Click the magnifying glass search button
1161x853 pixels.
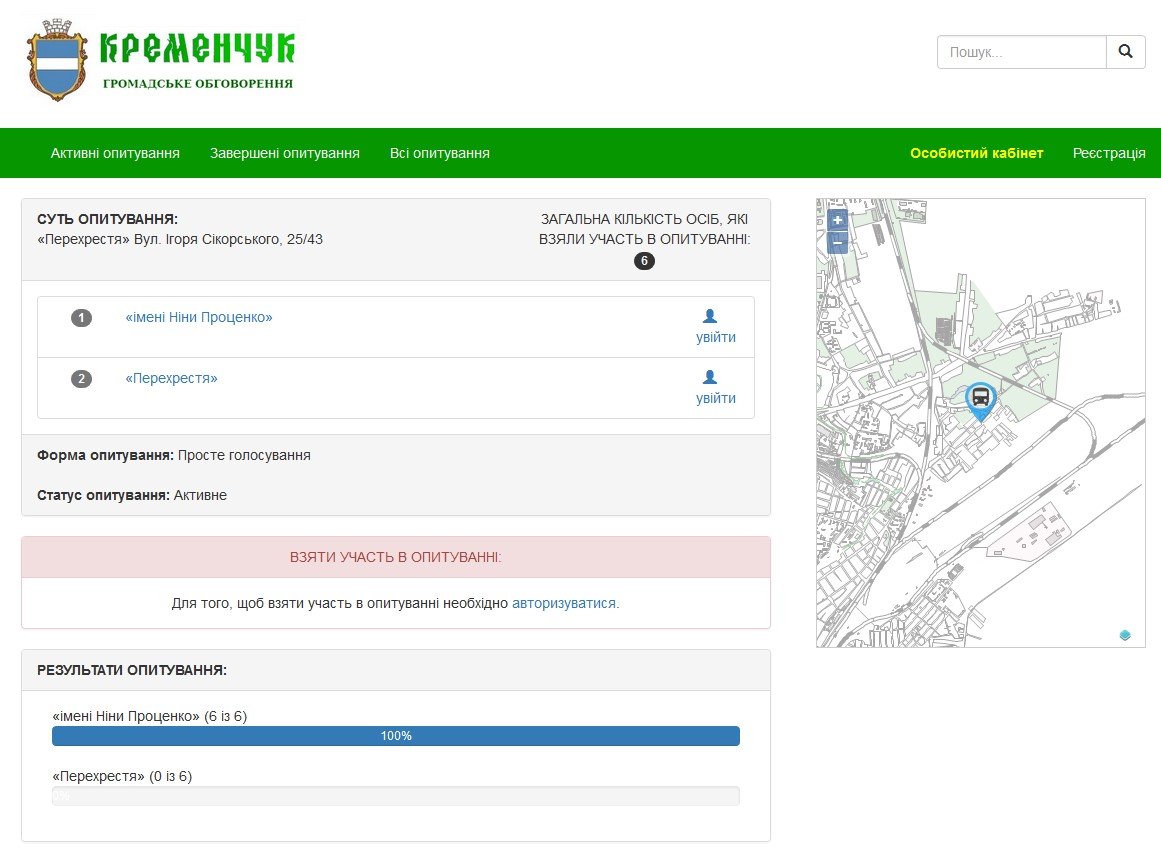[x=1125, y=52]
